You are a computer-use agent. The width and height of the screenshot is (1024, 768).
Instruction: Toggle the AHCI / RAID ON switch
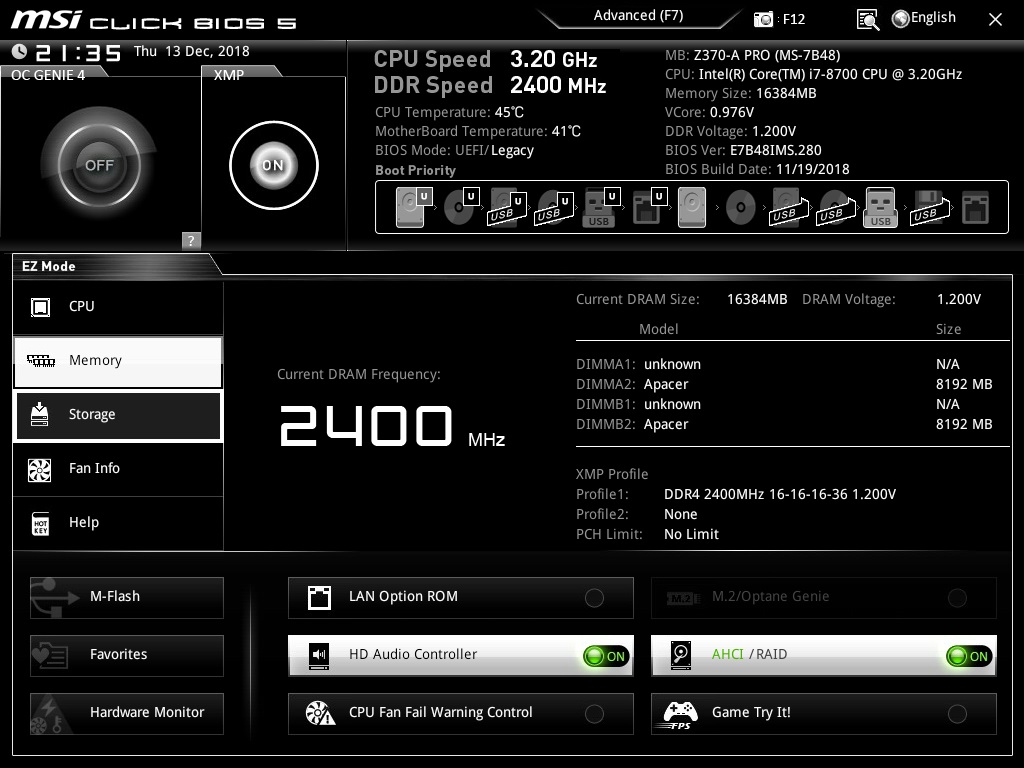970,656
